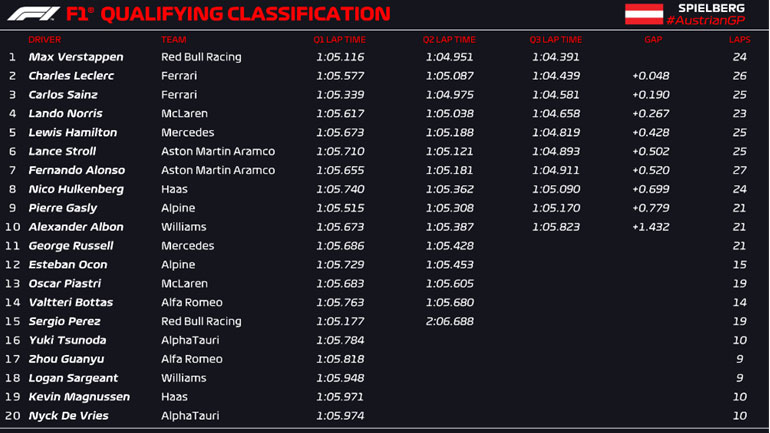Image resolution: width=770 pixels, height=433 pixels.
Task: Click Lando Norris driver name
Action: pyautogui.click(x=66, y=114)
